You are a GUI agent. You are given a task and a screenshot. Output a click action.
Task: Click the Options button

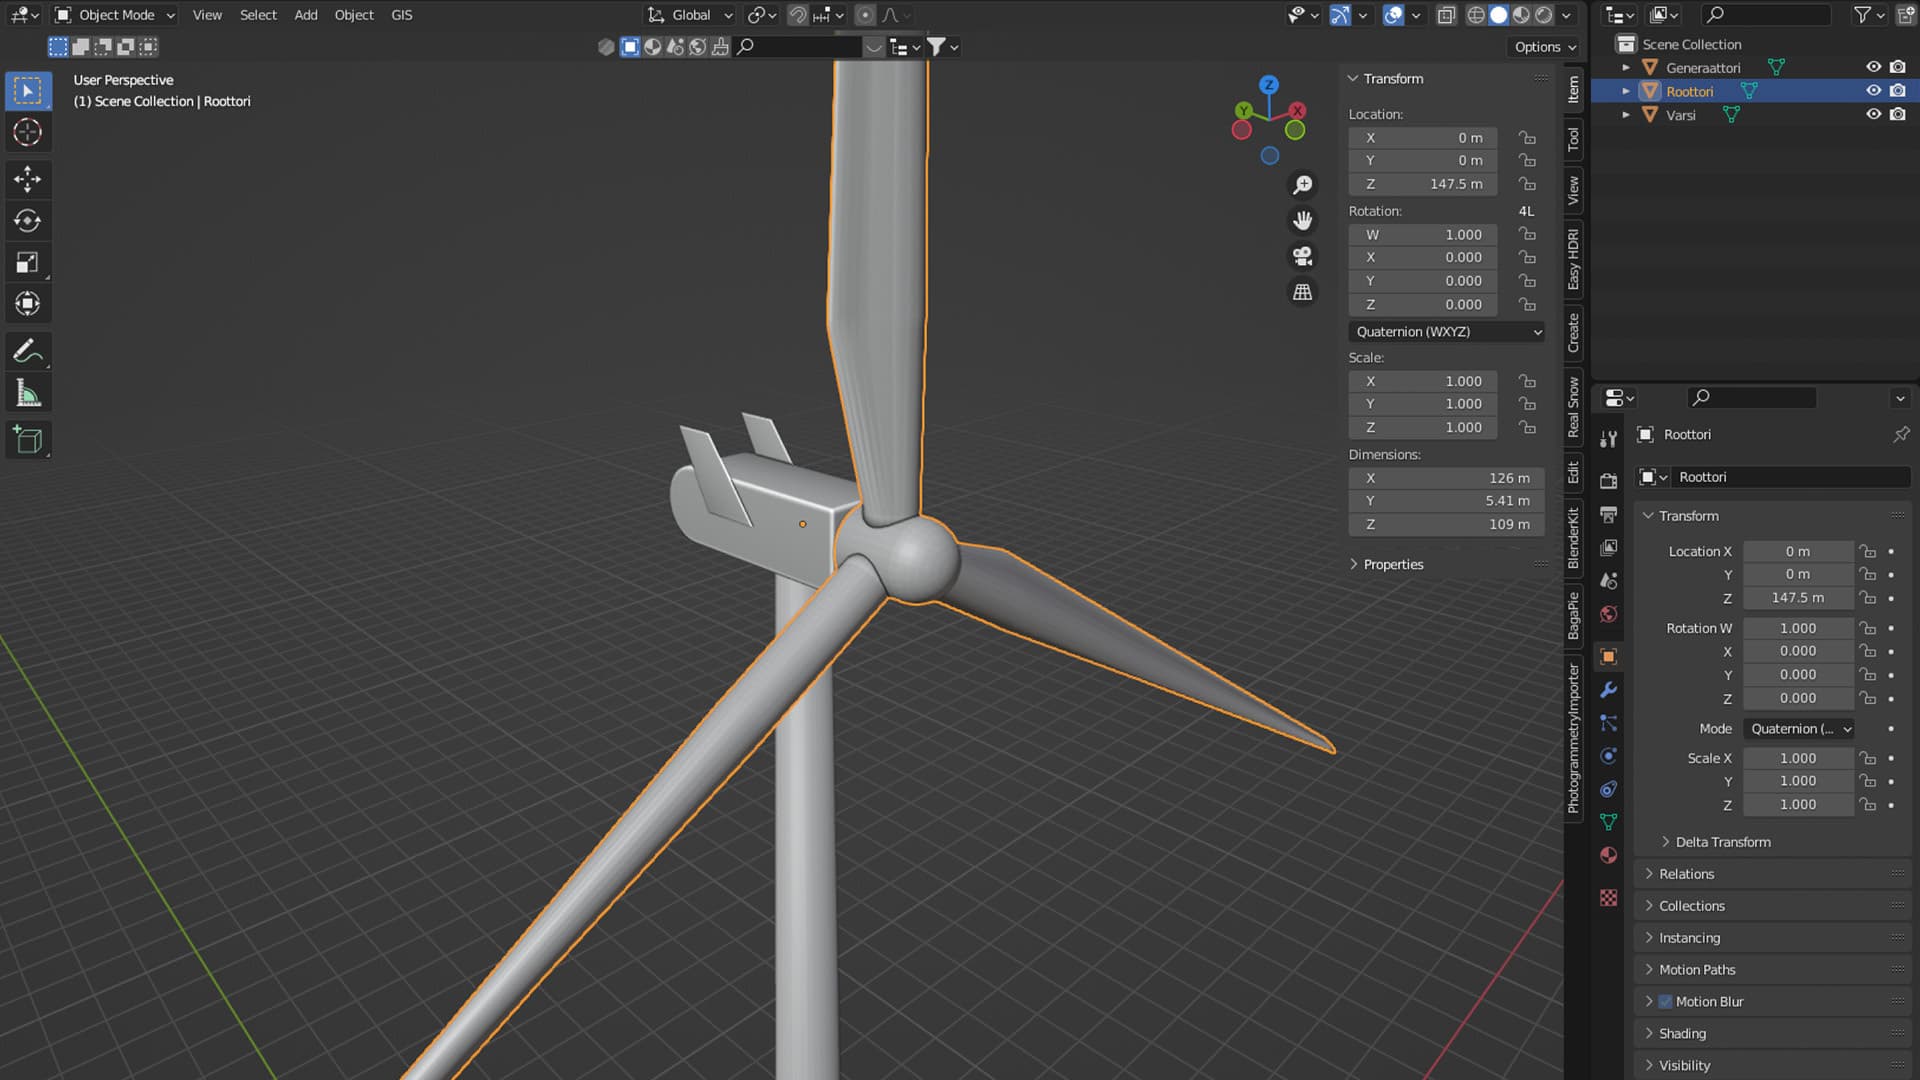pos(1544,47)
